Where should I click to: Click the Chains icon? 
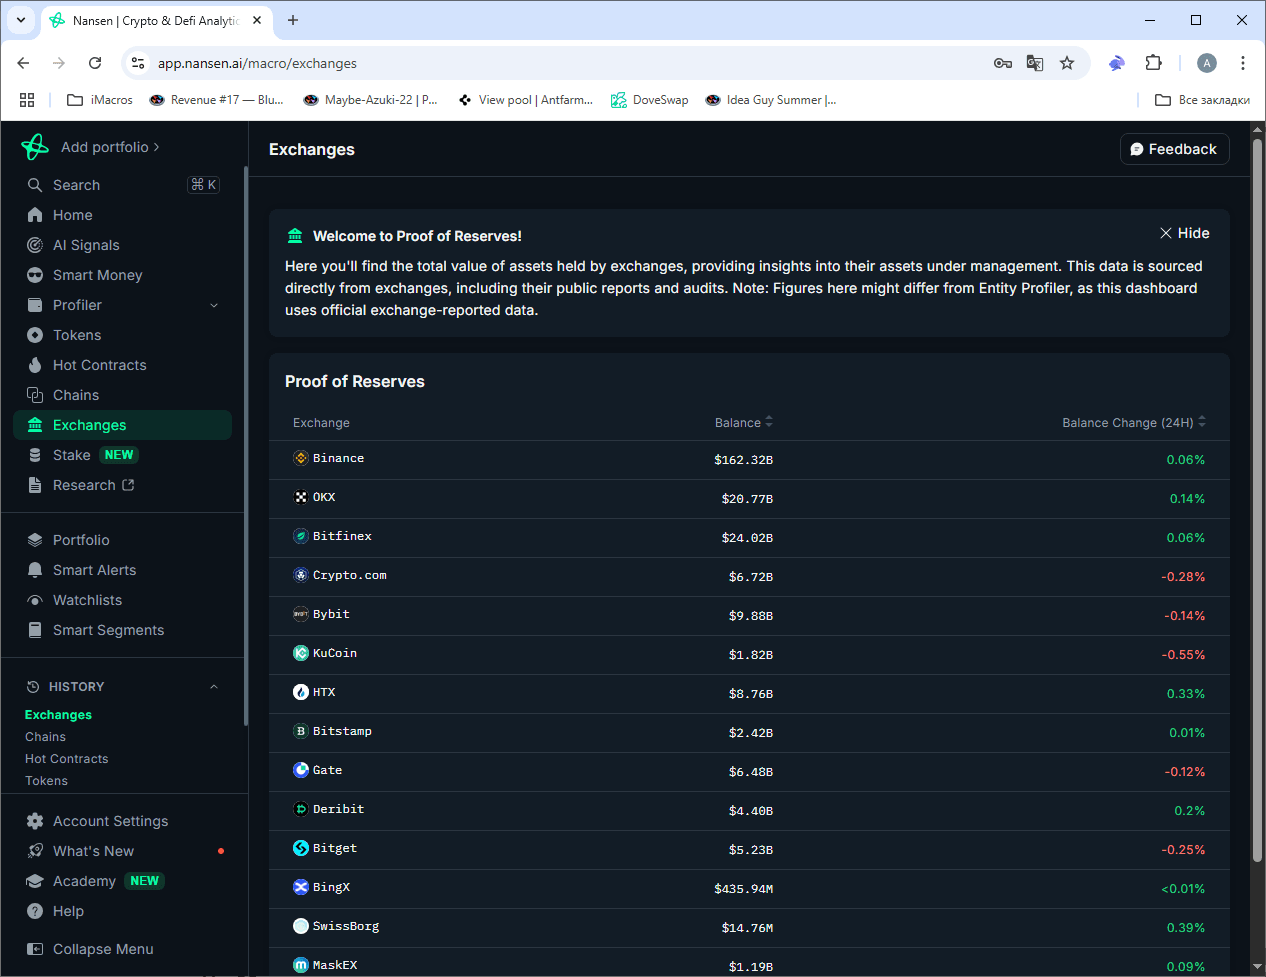point(35,395)
